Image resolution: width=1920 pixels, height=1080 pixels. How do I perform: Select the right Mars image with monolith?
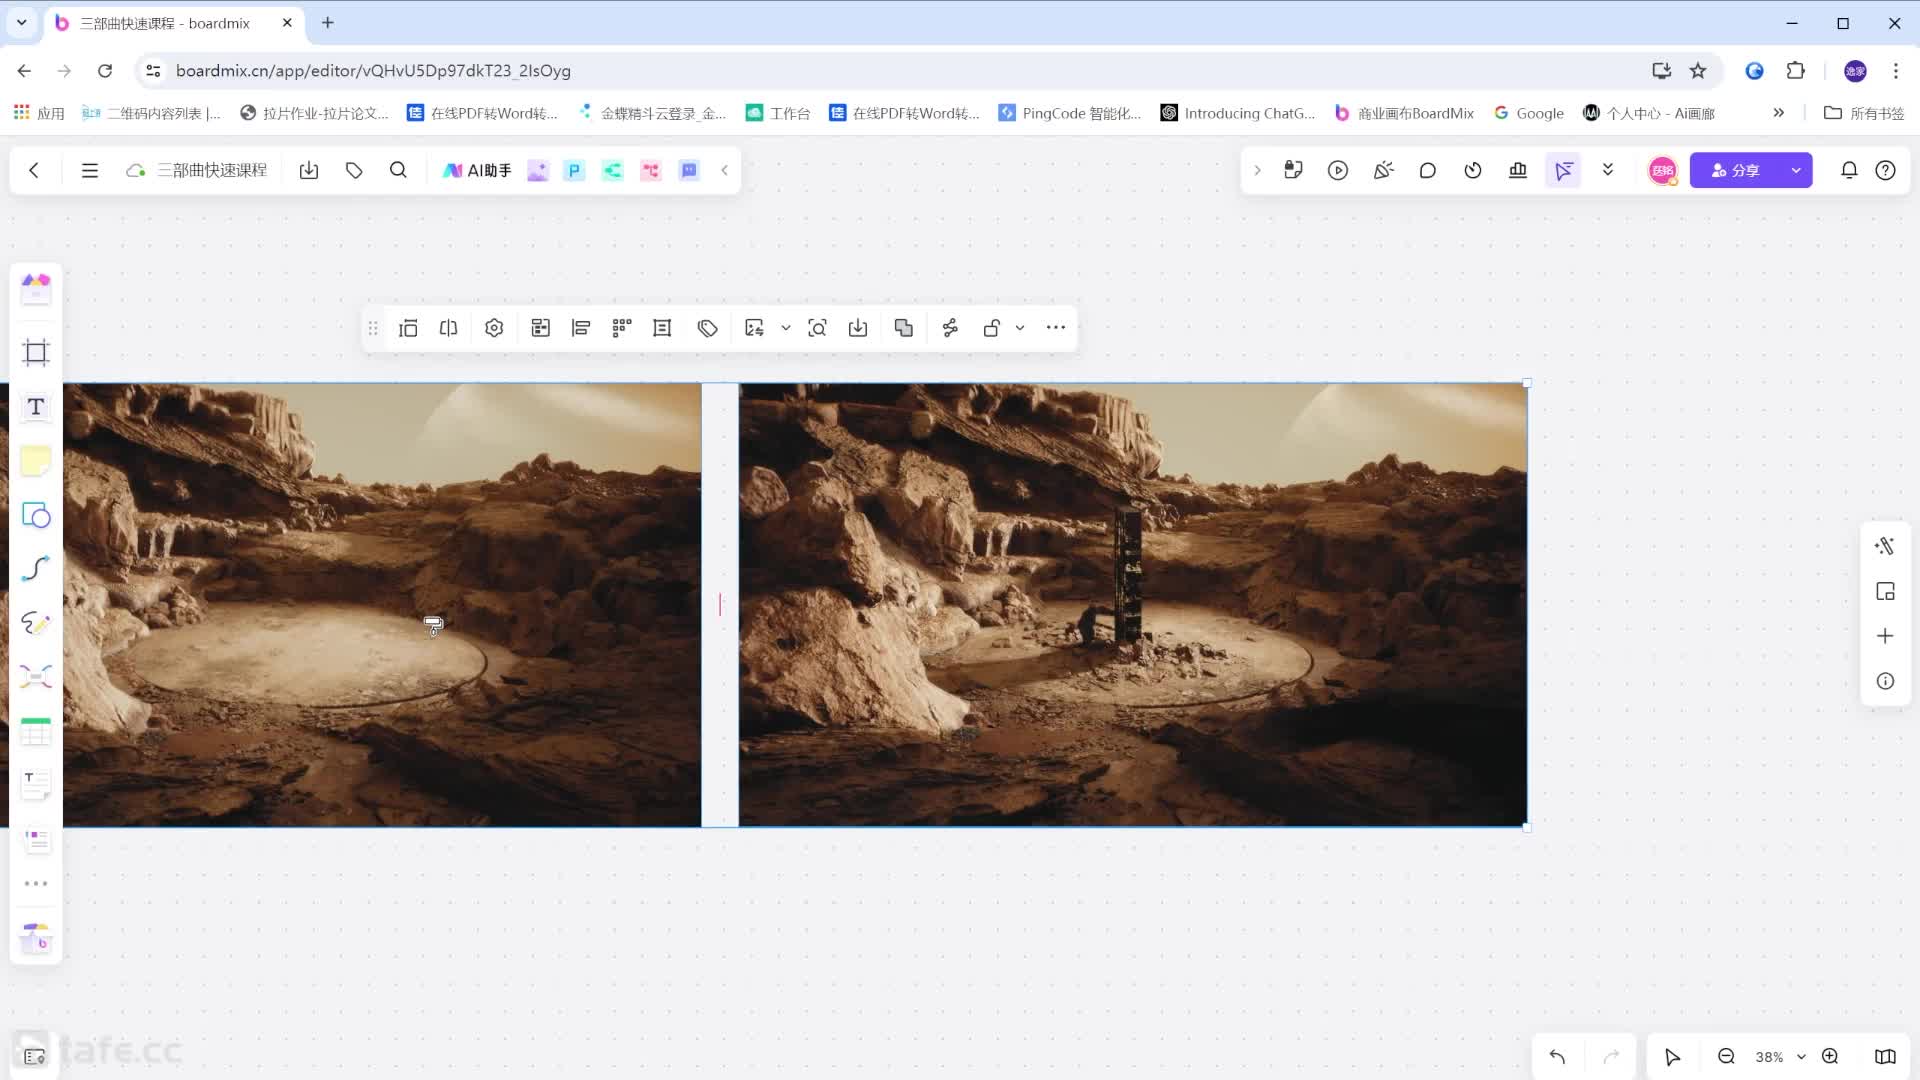pyautogui.click(x=1133, y=605)
